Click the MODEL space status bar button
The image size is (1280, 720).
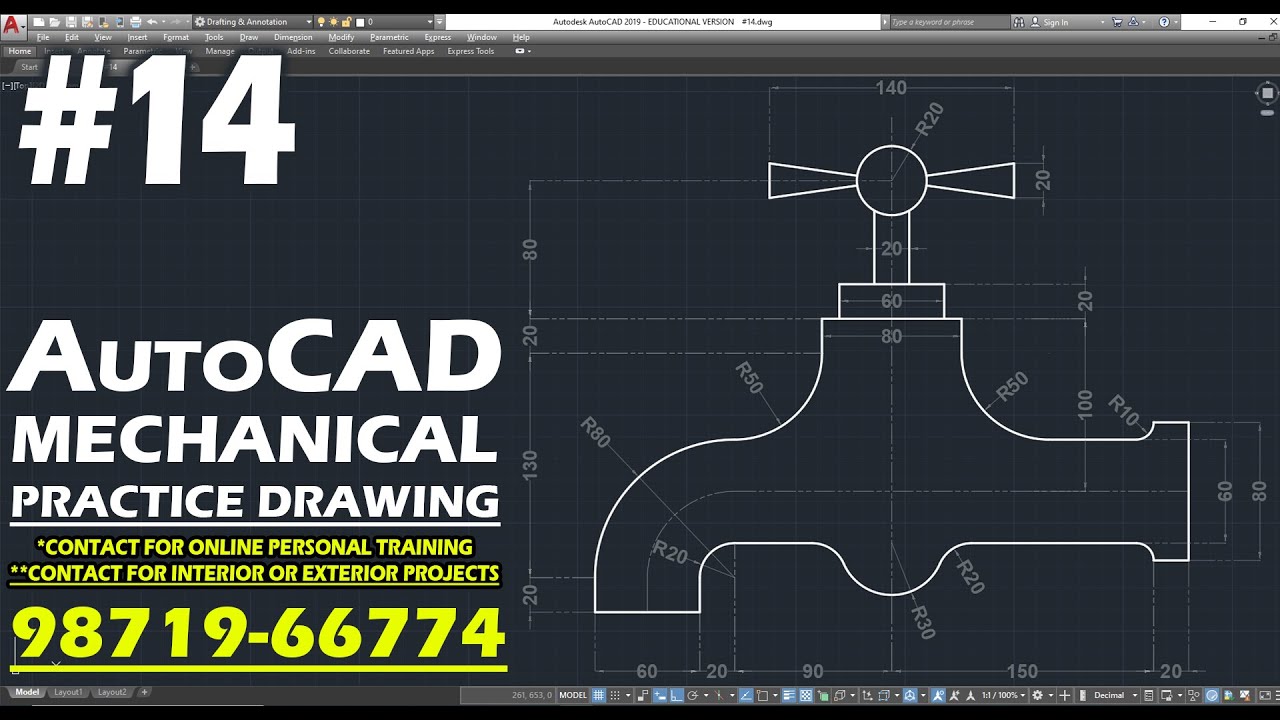tap(573, 695)
